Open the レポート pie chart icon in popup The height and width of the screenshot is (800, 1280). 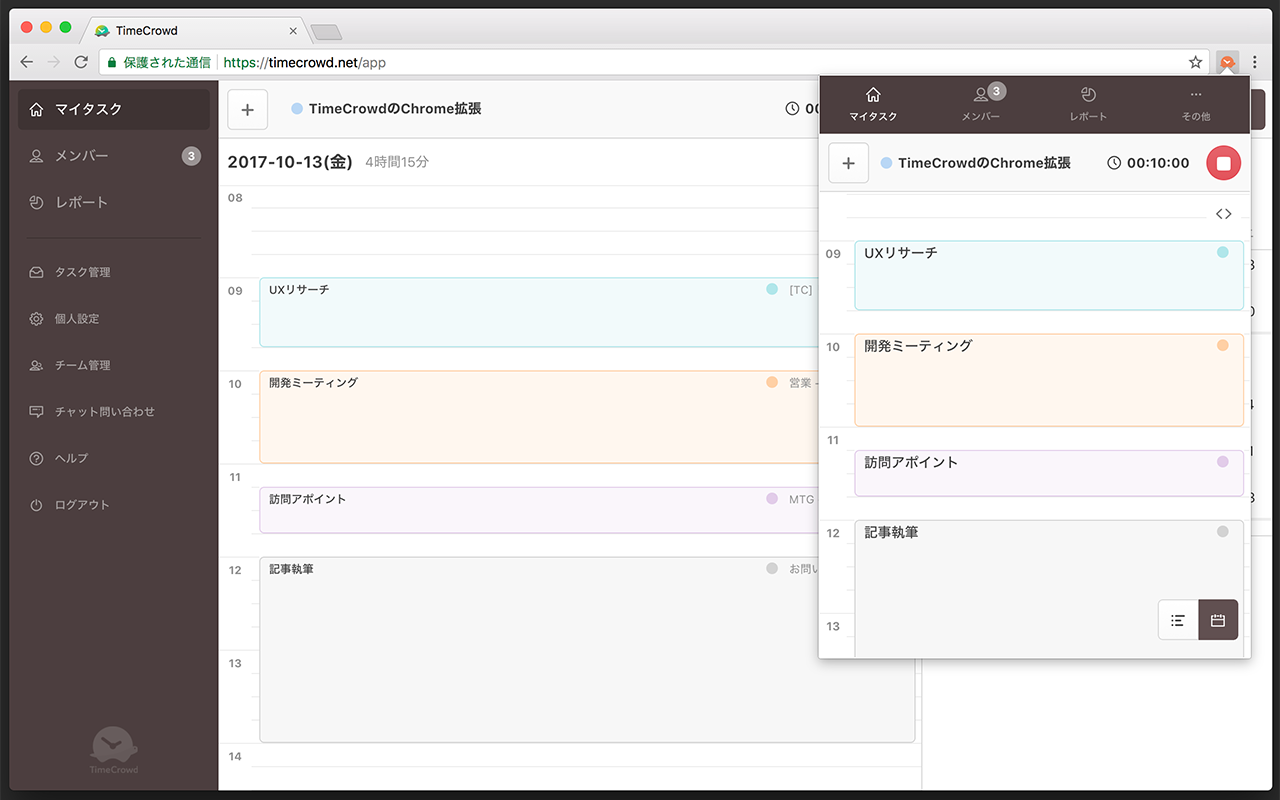(1088, 104)
